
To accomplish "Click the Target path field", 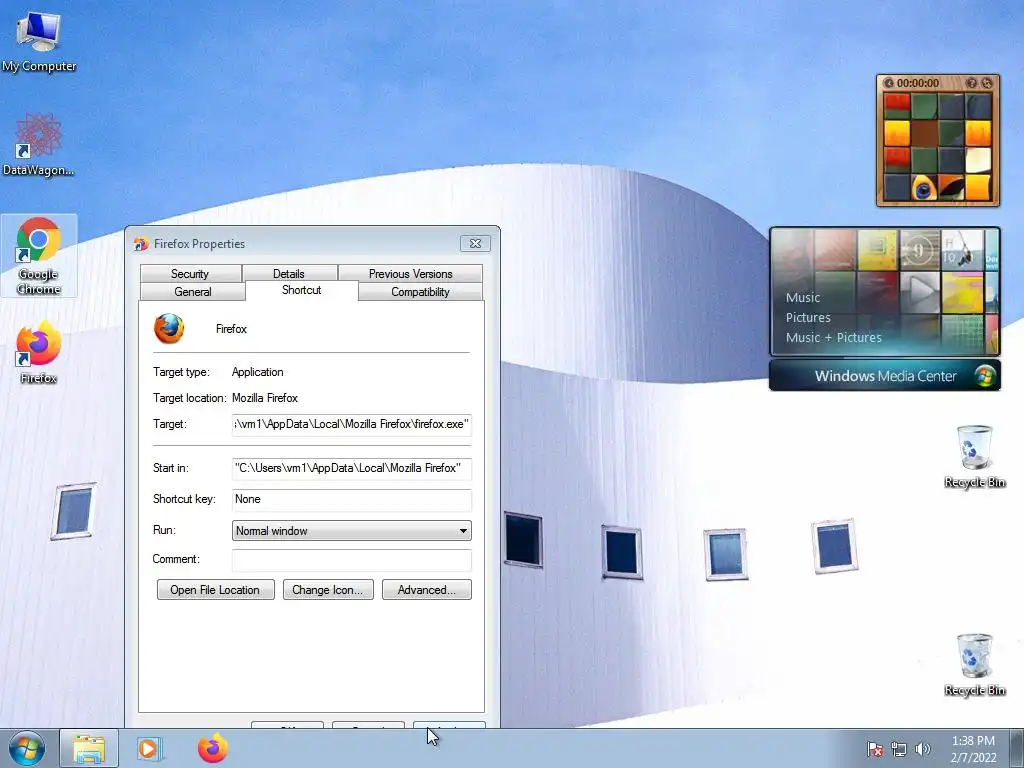I will pyautogui.click(x=351, y=424).
